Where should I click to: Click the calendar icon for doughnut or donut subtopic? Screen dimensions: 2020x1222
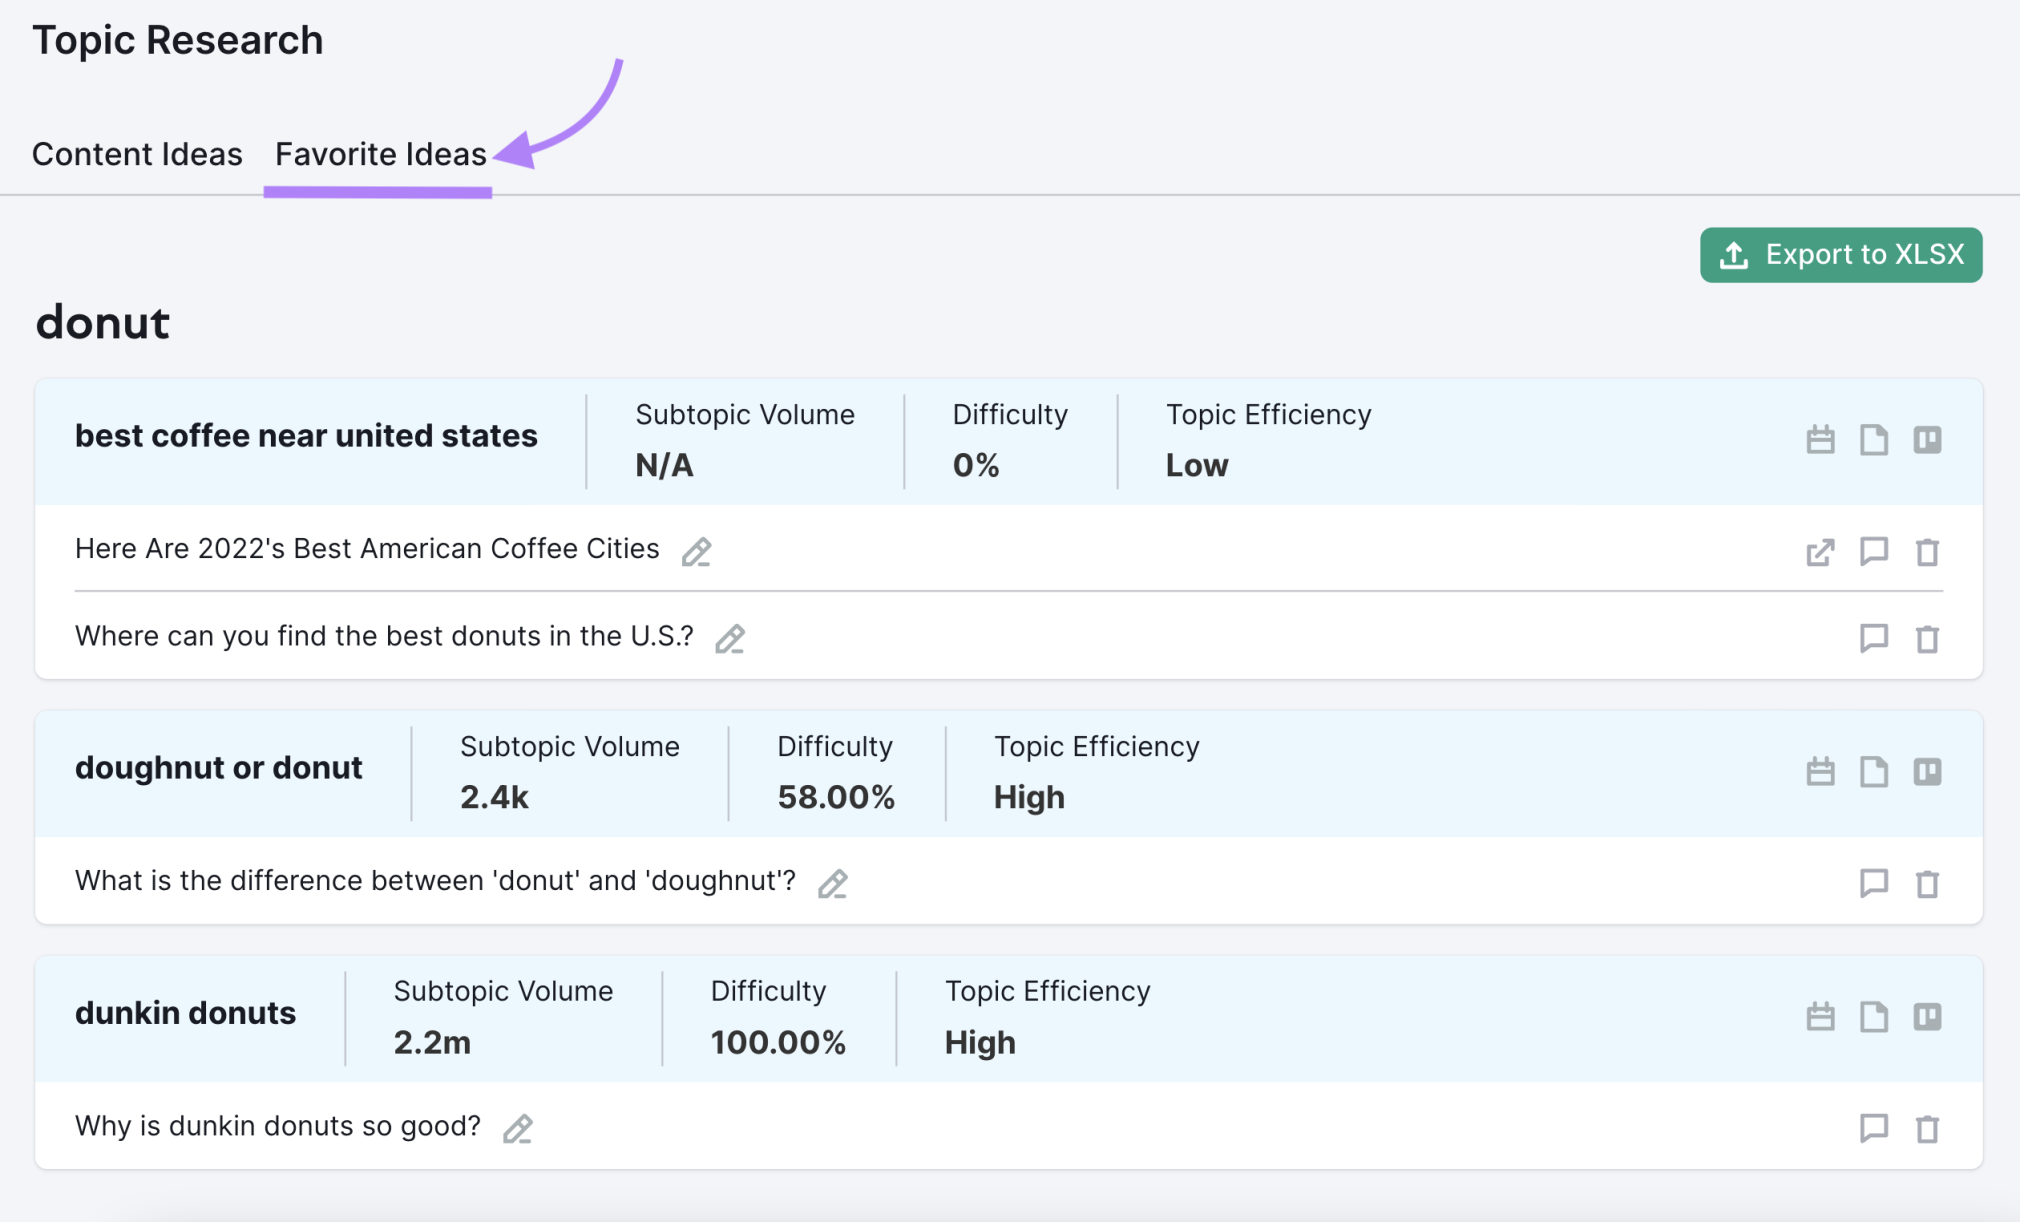pyautogui.click(x=1821, y=770)
